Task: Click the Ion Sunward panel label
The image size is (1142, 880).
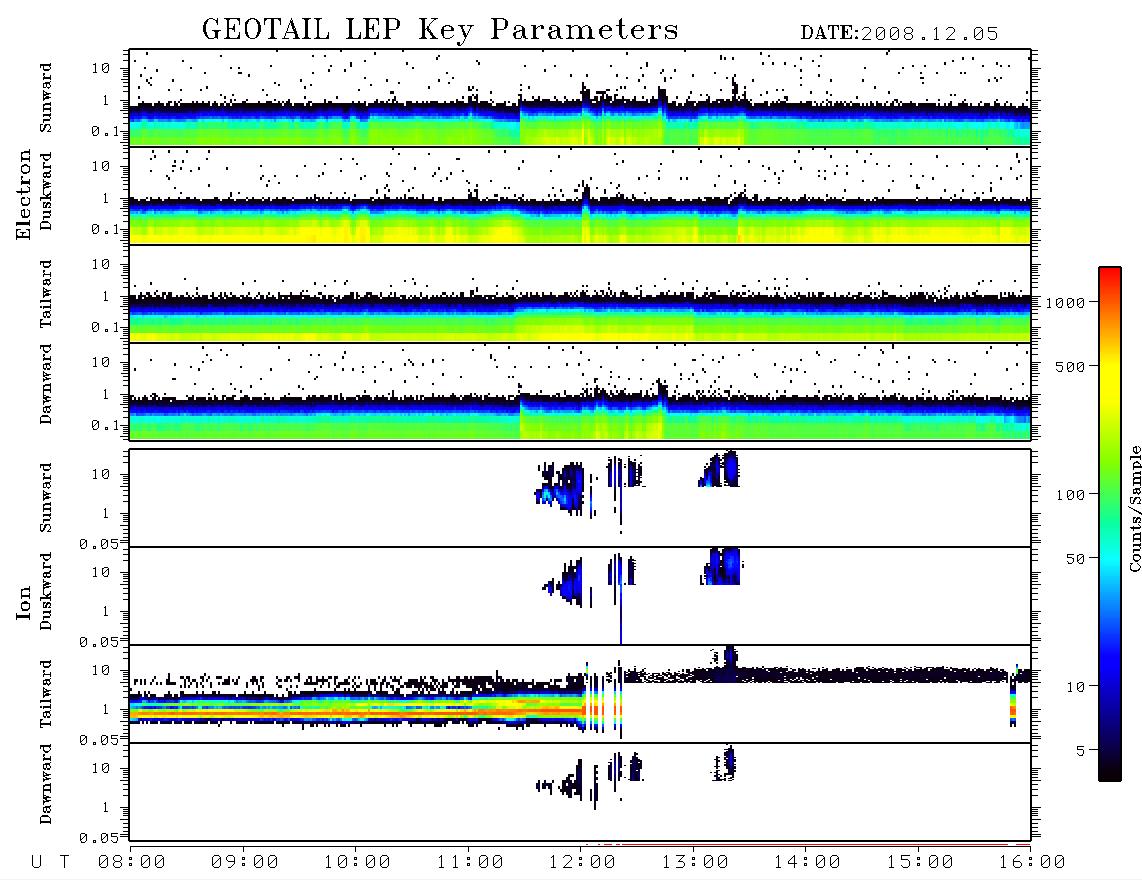Action: 46,498
